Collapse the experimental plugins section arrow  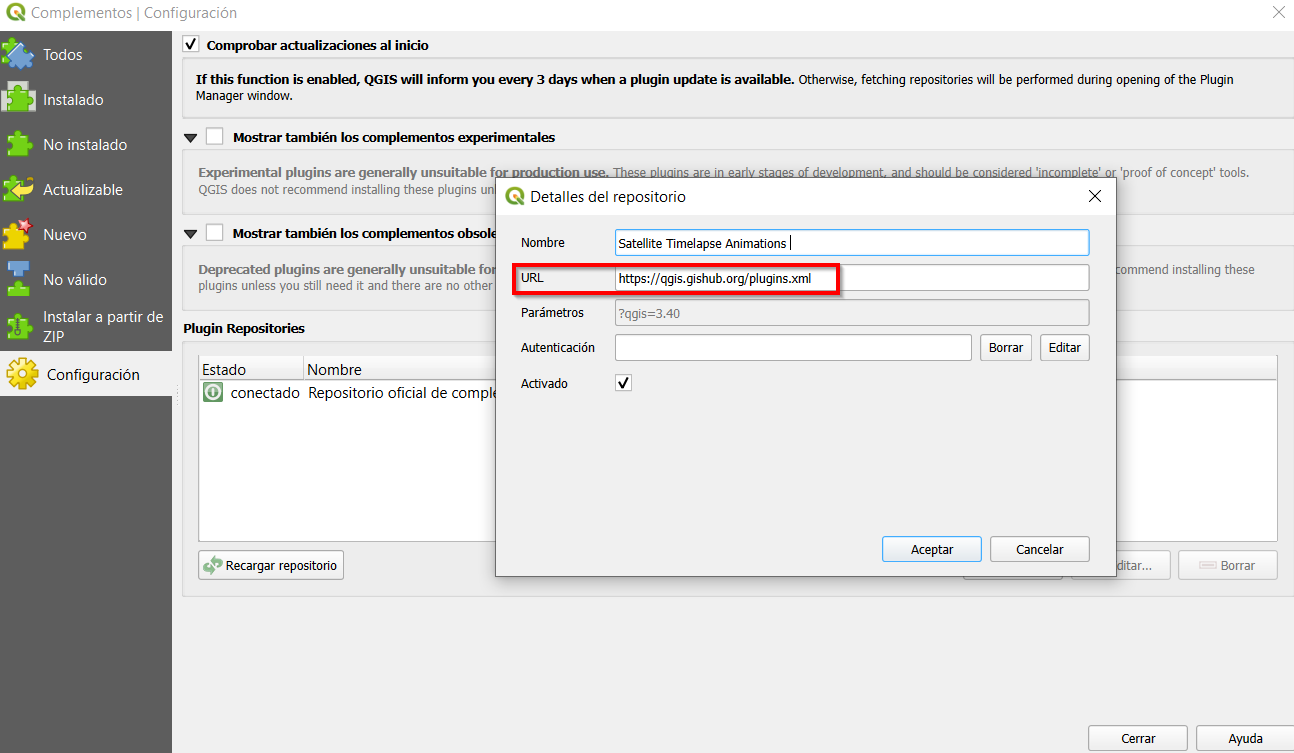point(191,138)
